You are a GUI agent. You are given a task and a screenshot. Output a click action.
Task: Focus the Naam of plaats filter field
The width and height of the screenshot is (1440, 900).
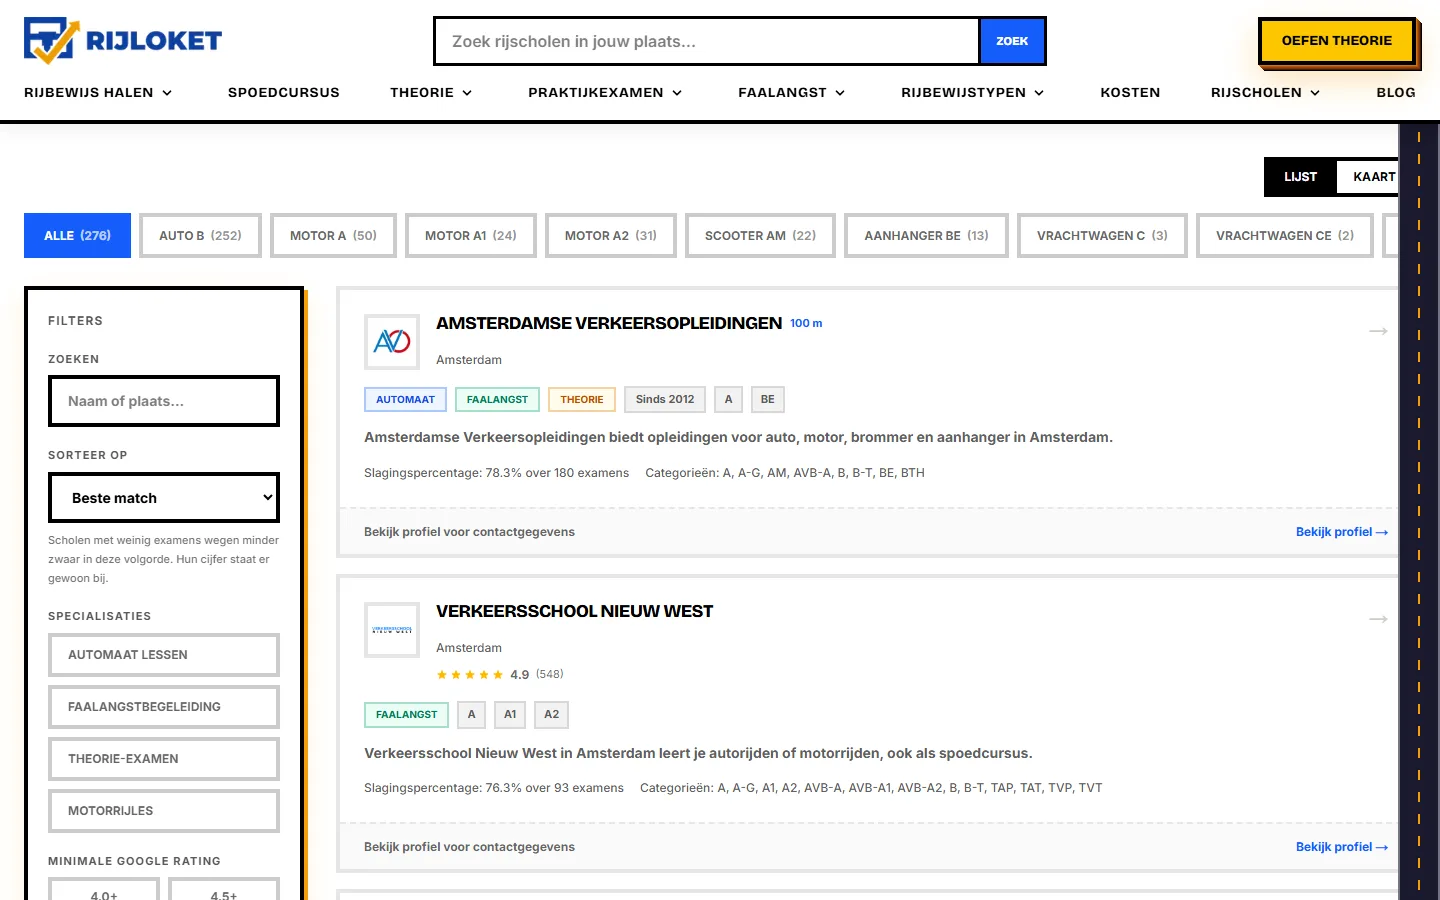tap(164, 401)
